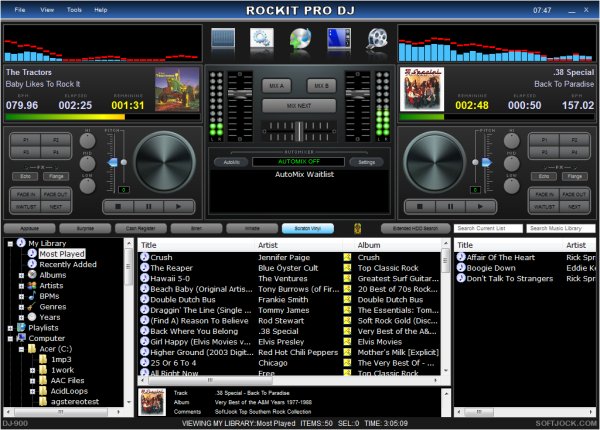Toggle Flange effect on the left deck
Screen dimensions: 600x430
(56, 176)
